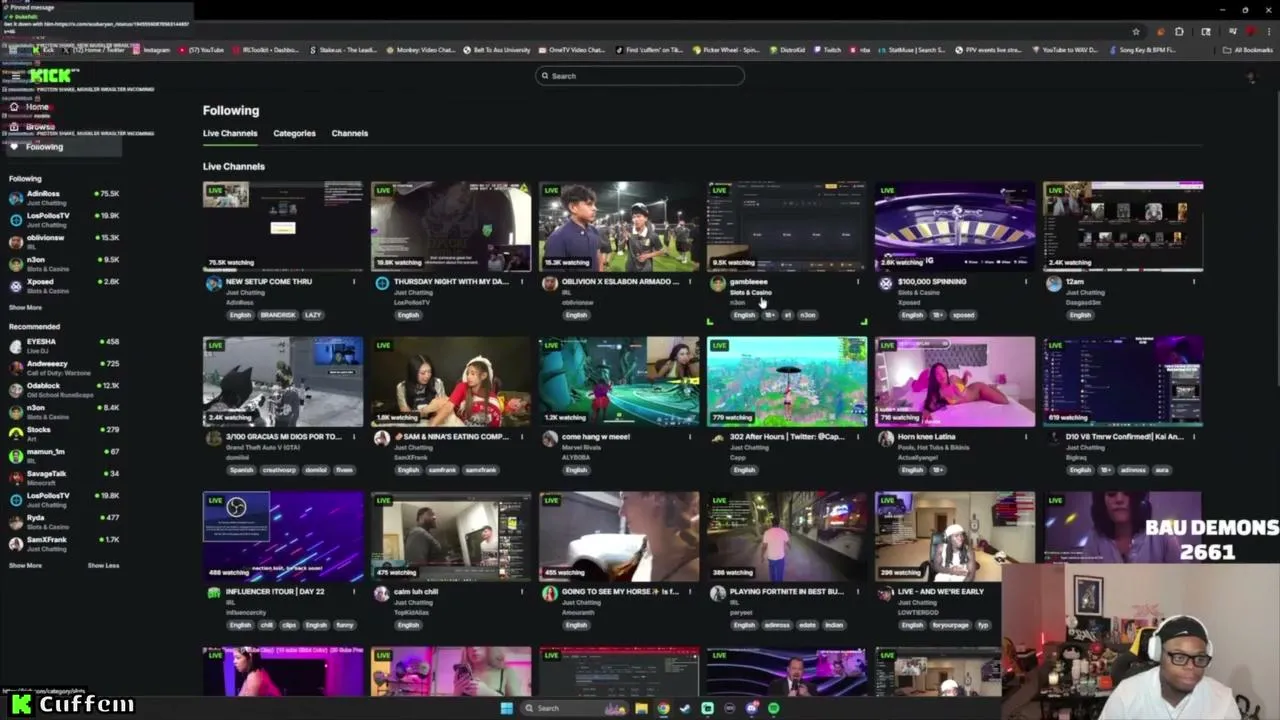1280x720 pixels.
Task: Open AdinRoss avatar in the sidebar
Action: (x=16, y=197)
